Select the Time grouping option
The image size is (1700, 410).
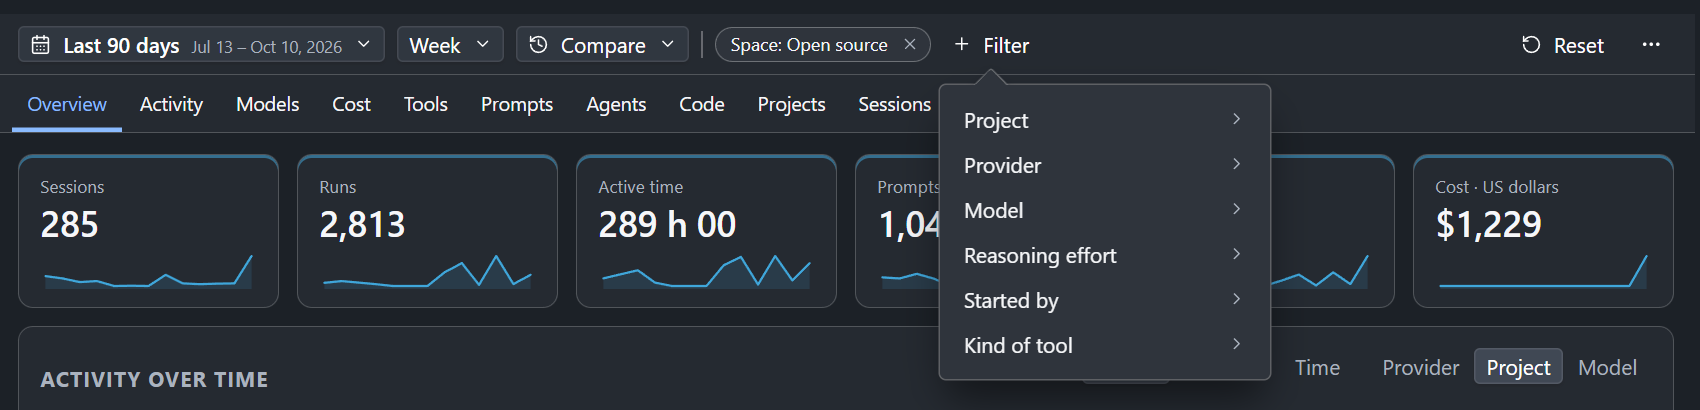click(x=1317, y=368)
